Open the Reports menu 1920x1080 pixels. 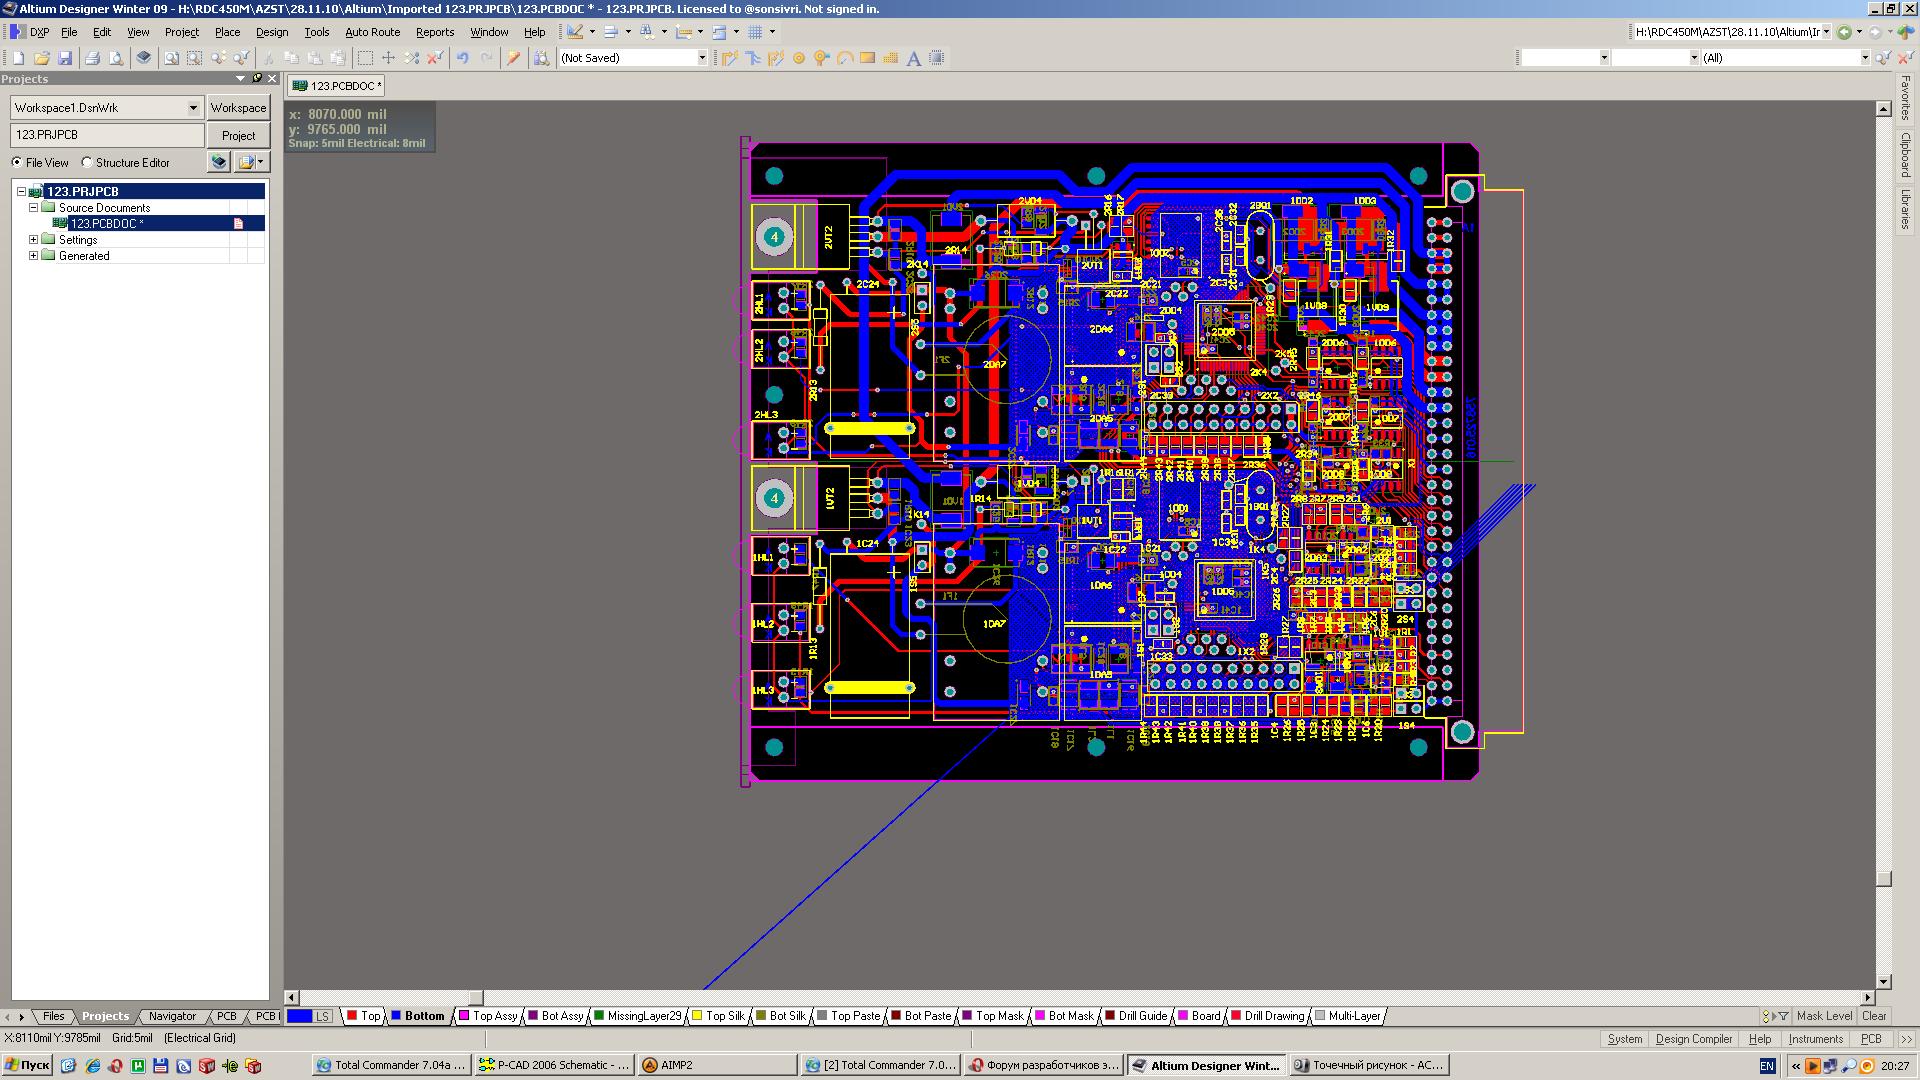(435, 32)
